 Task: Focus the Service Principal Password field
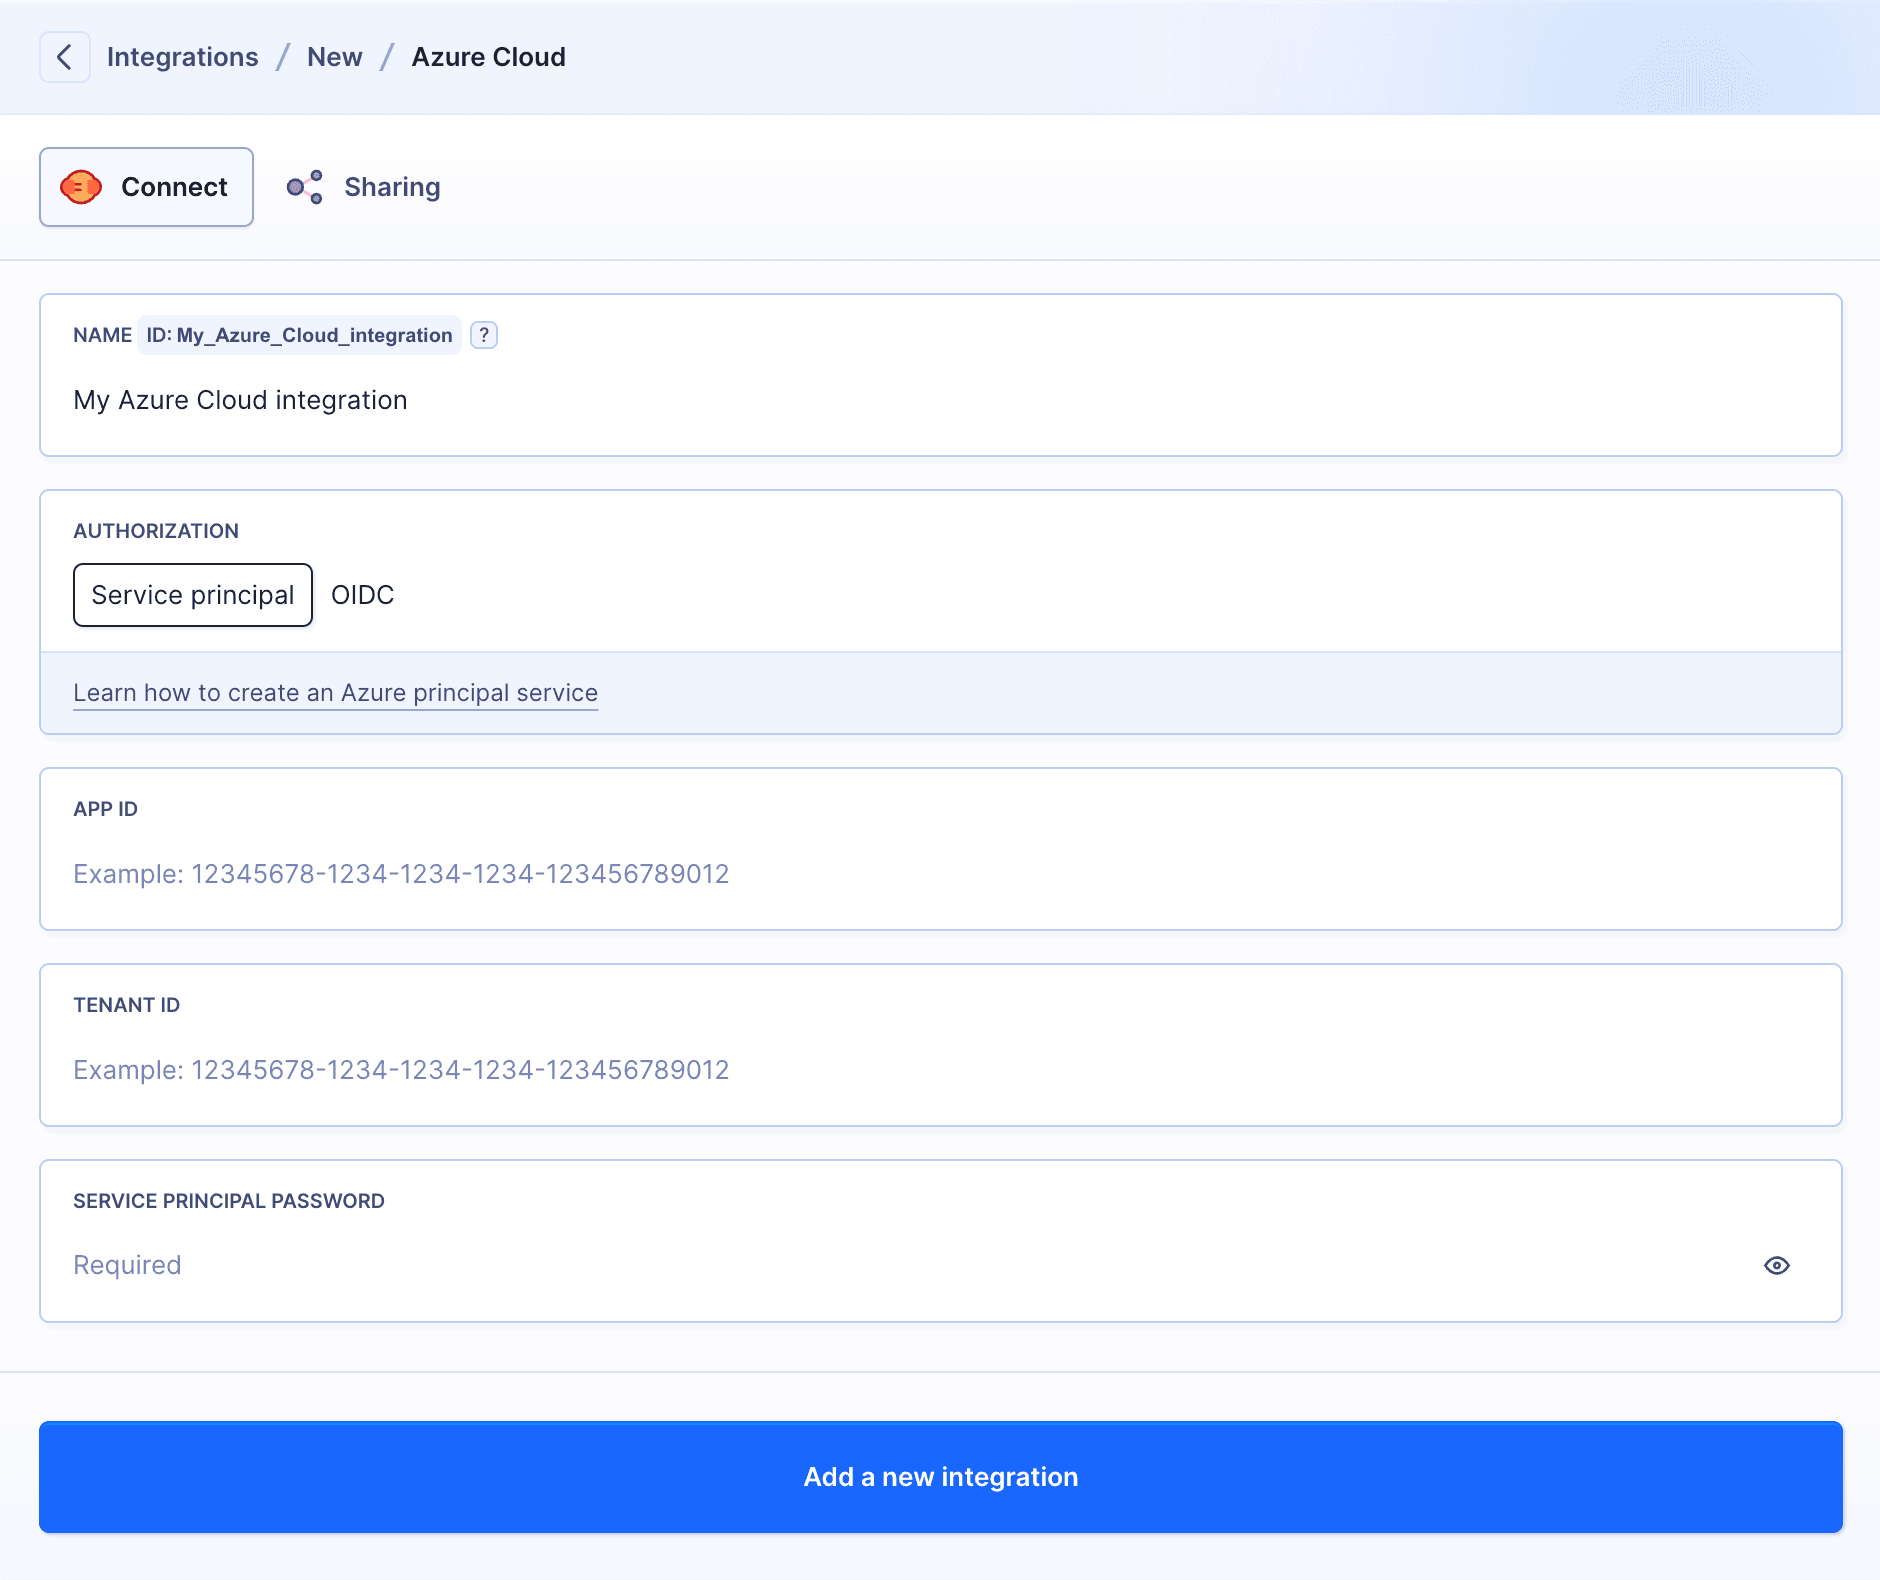900,1265
